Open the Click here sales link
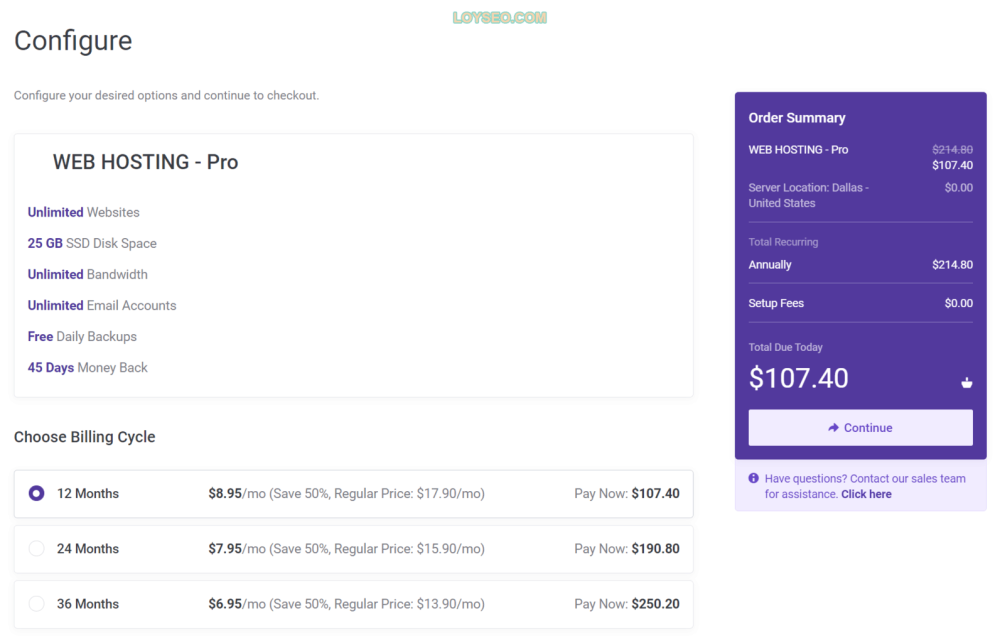1000x643 pixels. (x=866, y=494)
